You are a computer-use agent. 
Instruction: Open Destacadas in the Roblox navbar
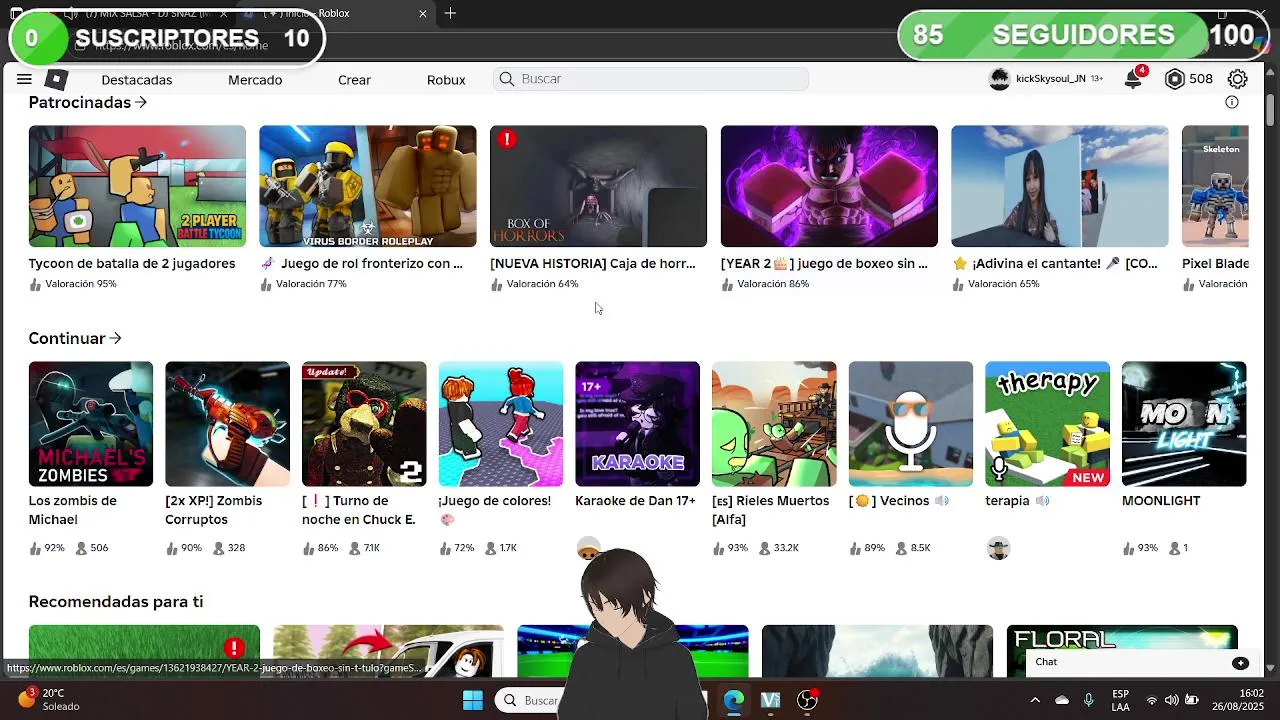point(137,79)
